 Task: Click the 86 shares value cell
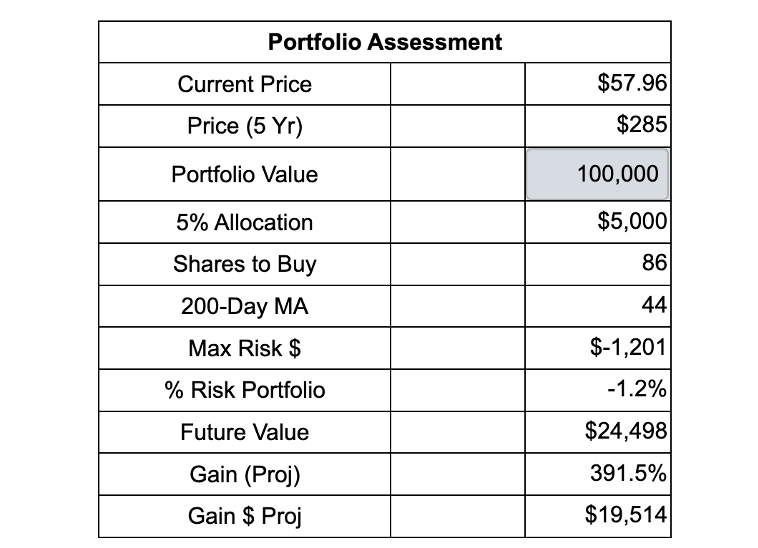[x=598, y=264]
